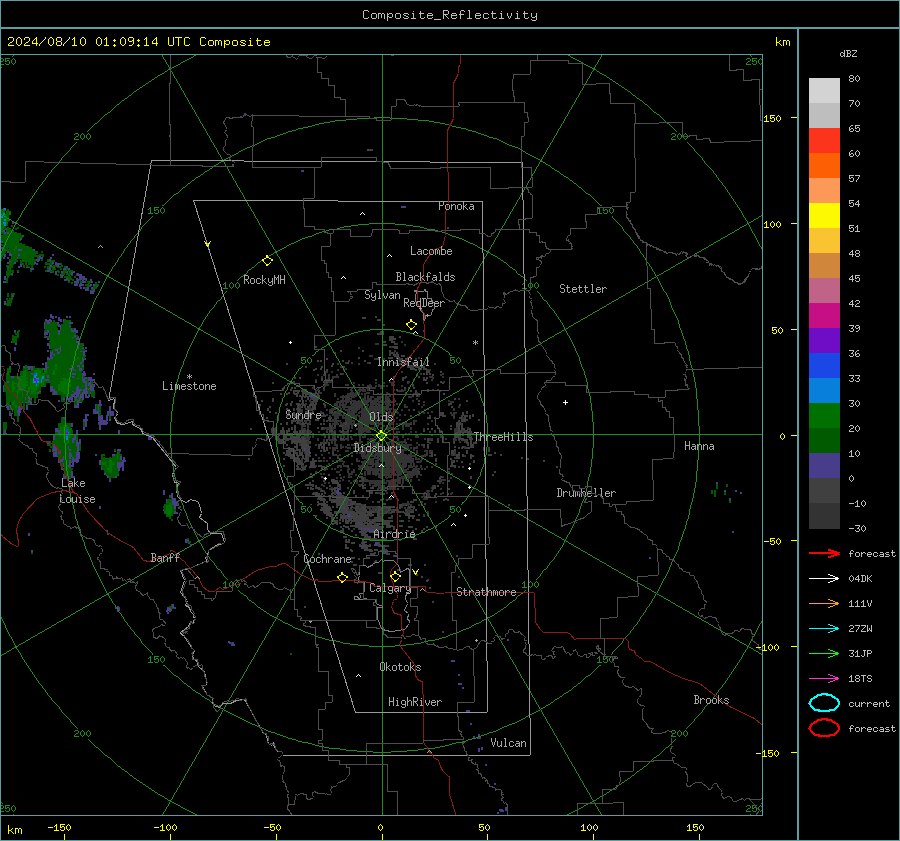900x841 pixels.
Task: Click the Stettler city label
Action: (x=583, y=289)
